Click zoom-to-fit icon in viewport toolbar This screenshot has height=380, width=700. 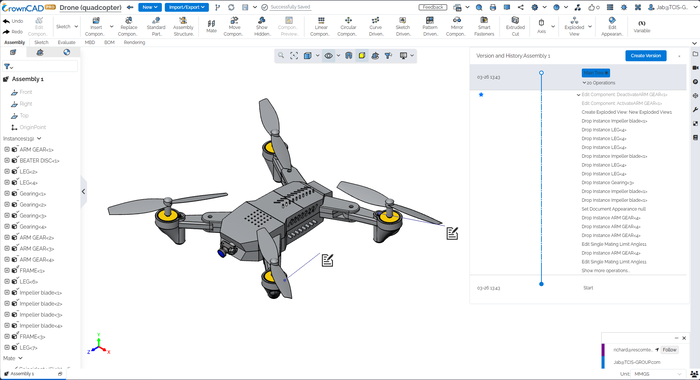coord(294,55)
